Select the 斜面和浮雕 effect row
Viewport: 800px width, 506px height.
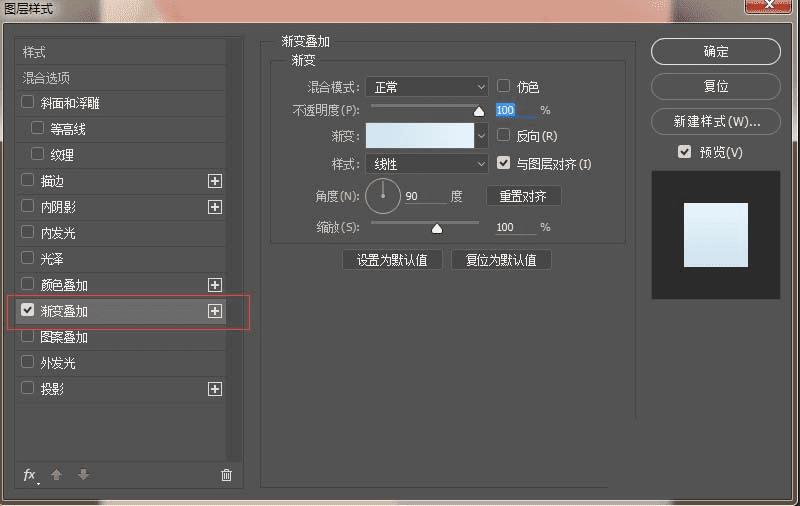click(120, 104)
